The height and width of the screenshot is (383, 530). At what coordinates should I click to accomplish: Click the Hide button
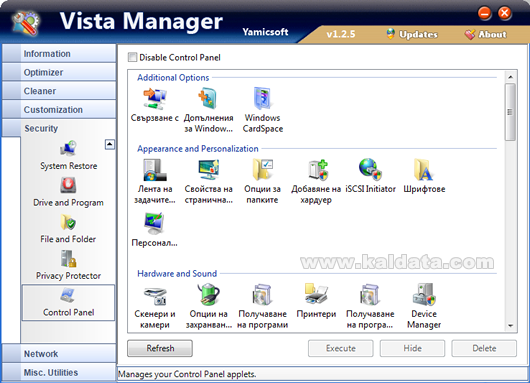click(x=412, y=348)
